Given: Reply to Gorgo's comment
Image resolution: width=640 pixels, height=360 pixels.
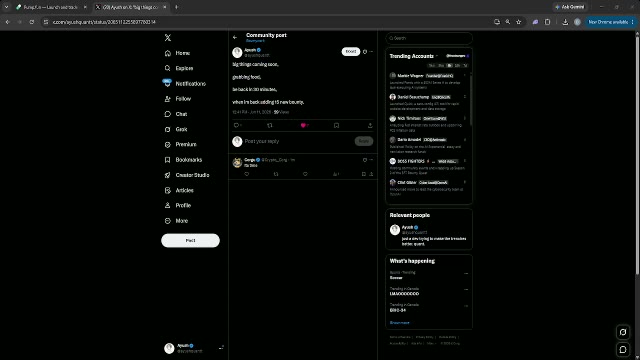Looking at the screenshot, I should tap(247, 174).
